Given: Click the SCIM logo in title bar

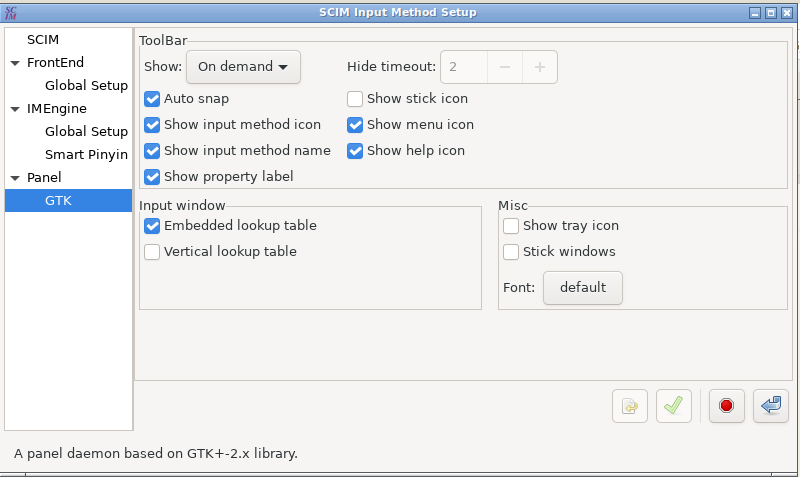Looking at the screenshot, I should (x=11, y=13).
